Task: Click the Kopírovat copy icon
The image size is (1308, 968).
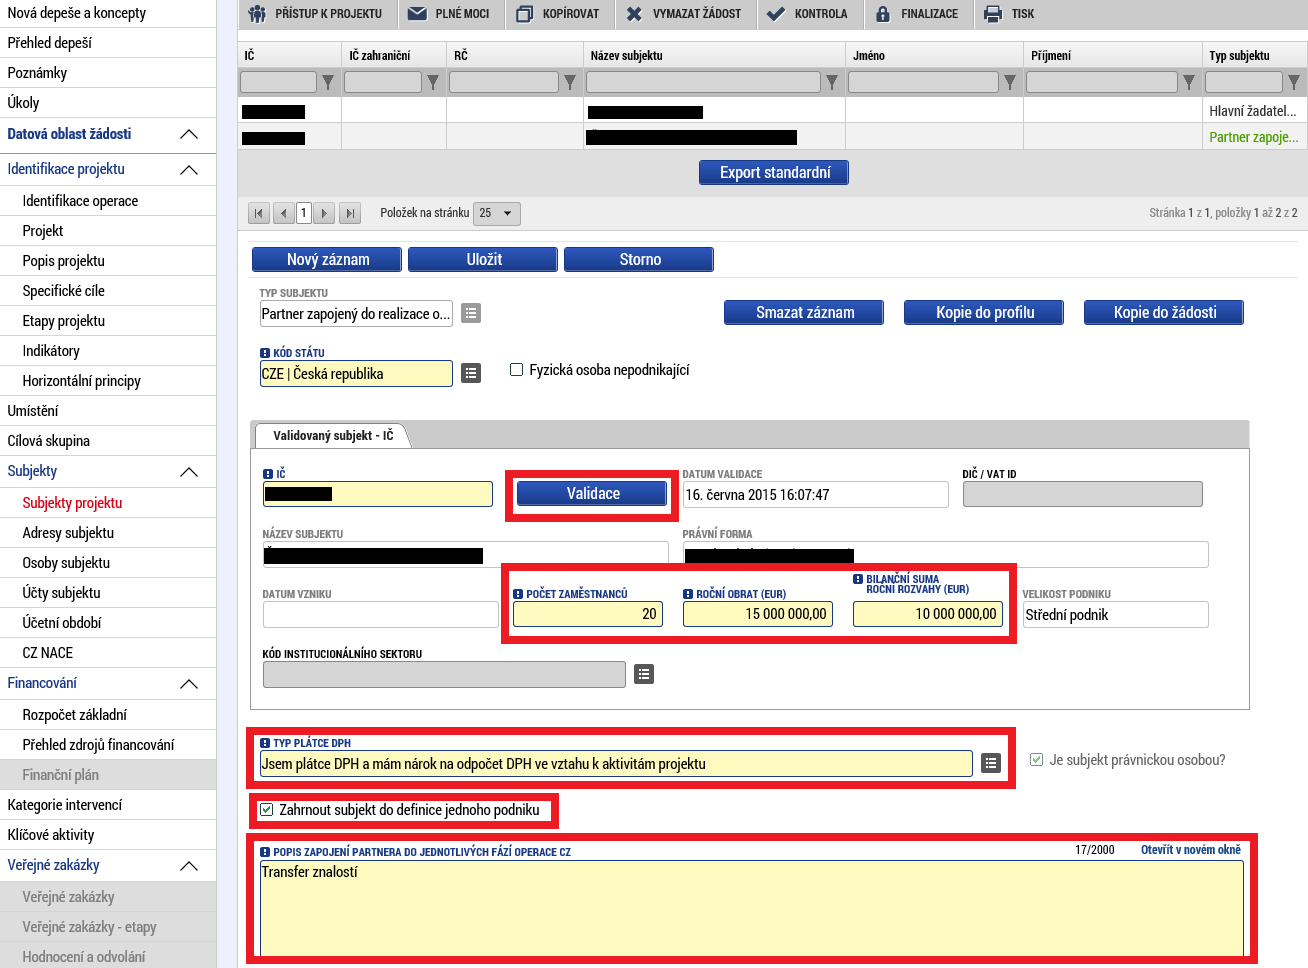Action: (x=525, y=14)
